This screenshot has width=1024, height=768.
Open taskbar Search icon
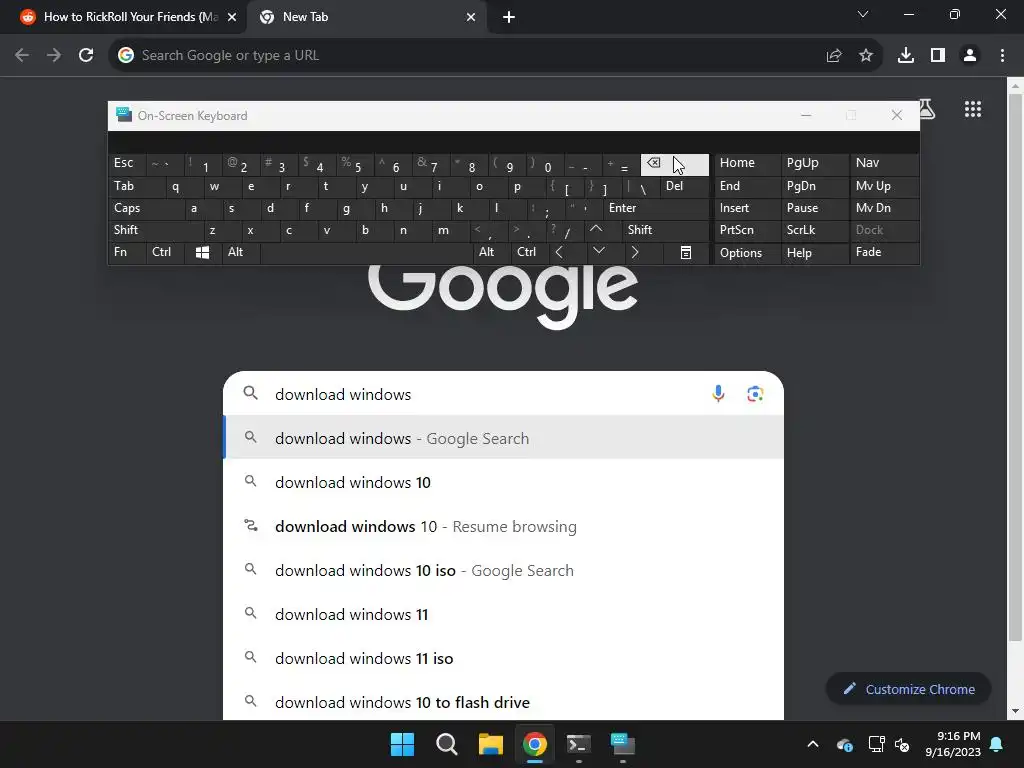[x=447, y=744]
